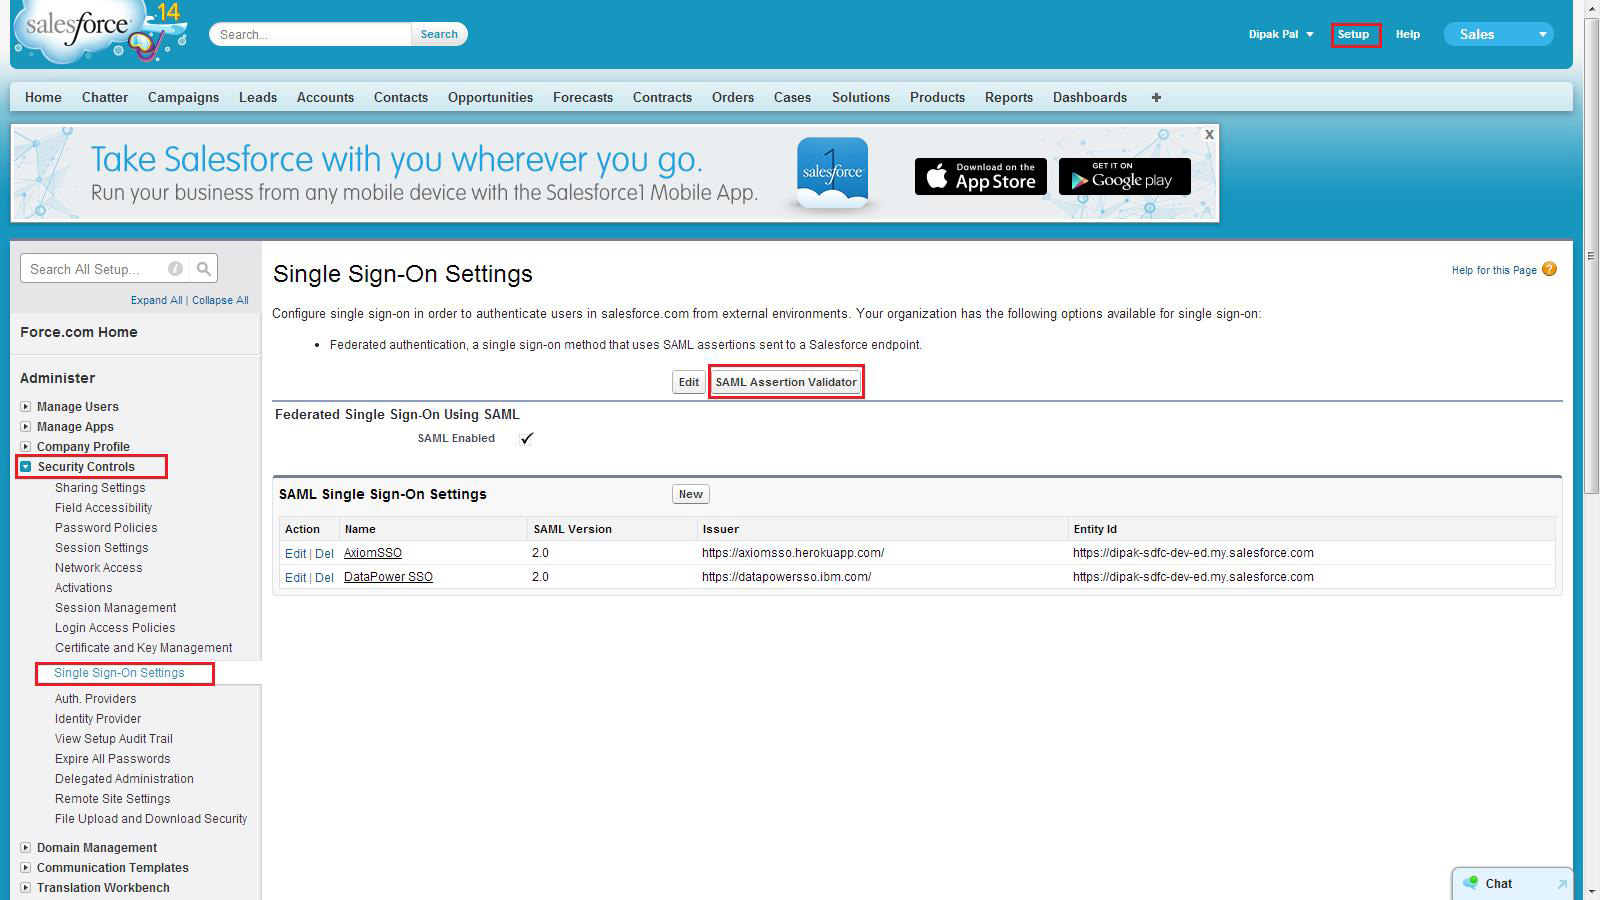Open the Dipak Pal user menu
Viewport: 1600px width, 900px height.
1281,33
